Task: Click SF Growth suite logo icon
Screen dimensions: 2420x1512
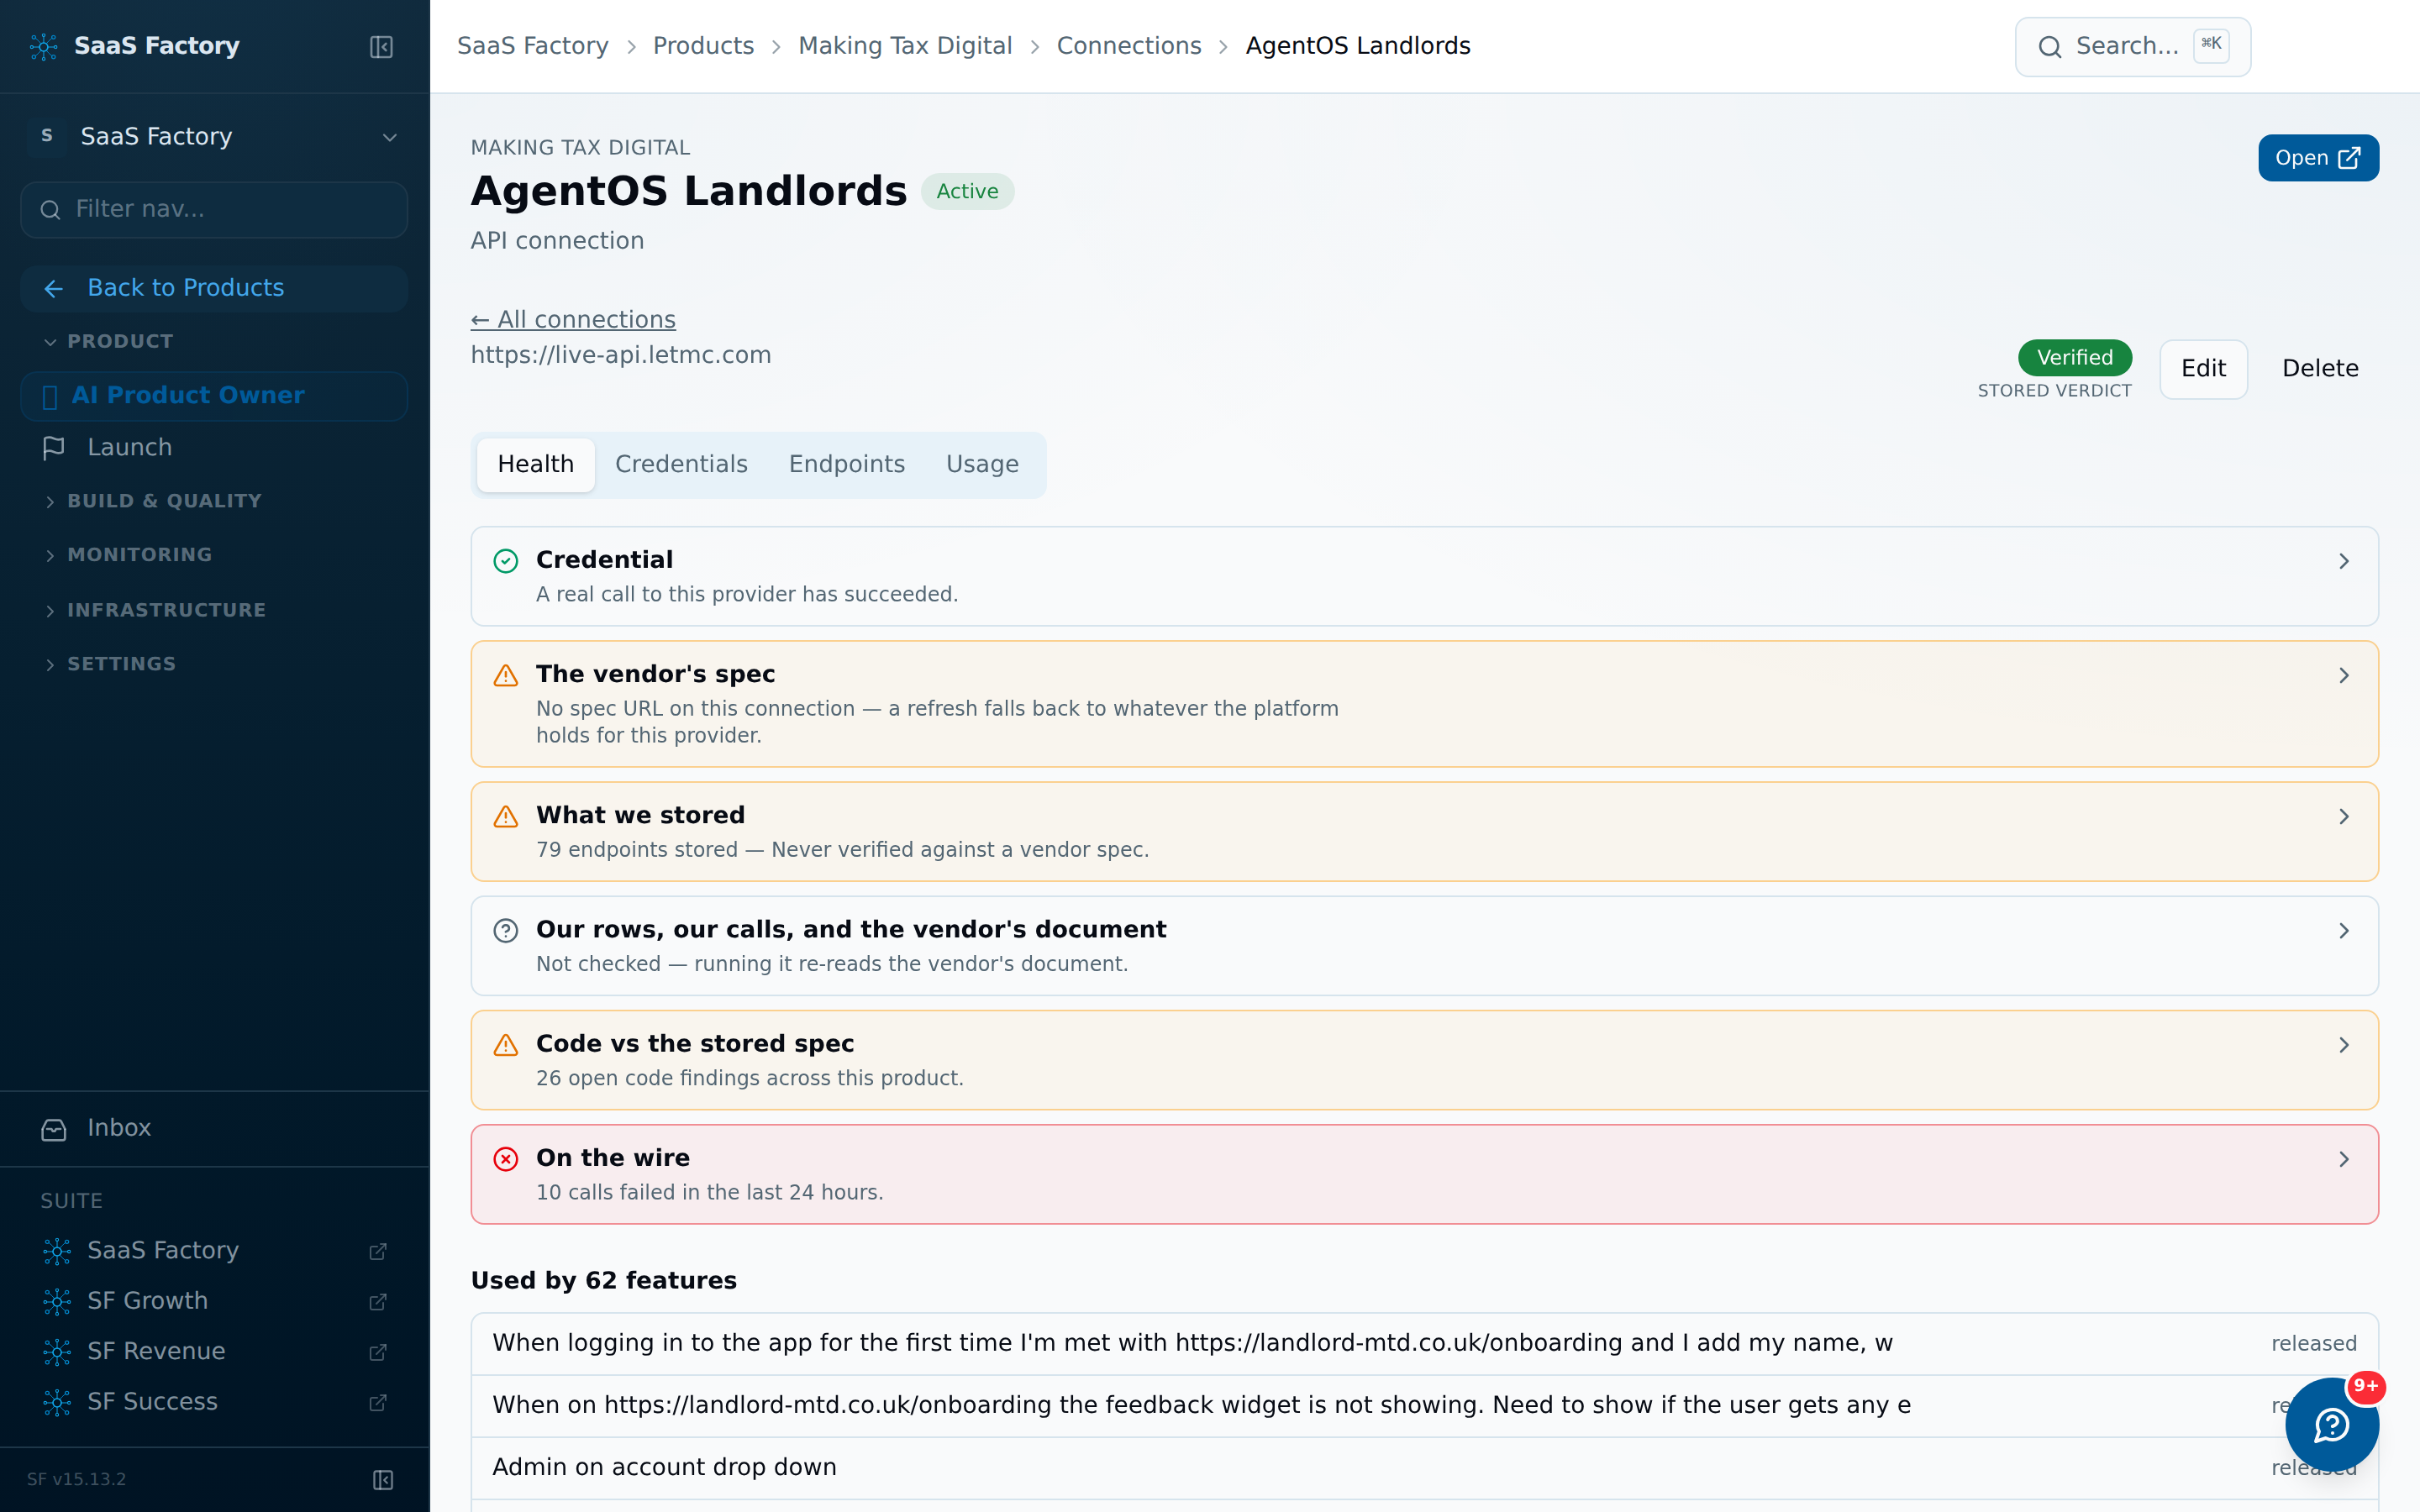Action: (57, 1301)
